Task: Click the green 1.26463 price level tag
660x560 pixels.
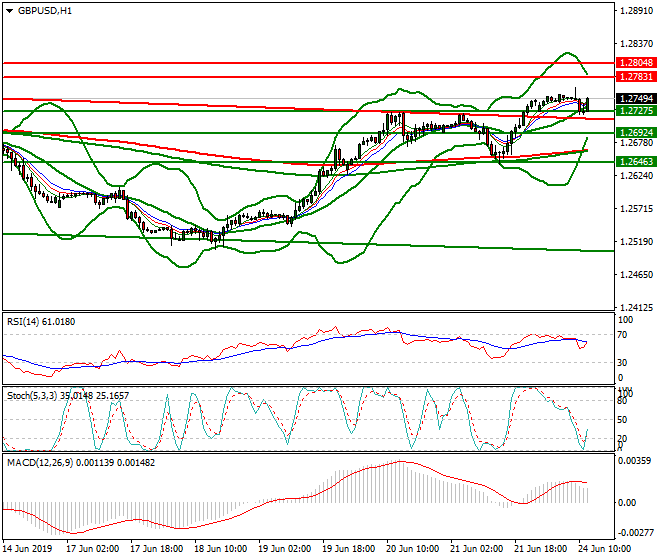Action: 635,160
